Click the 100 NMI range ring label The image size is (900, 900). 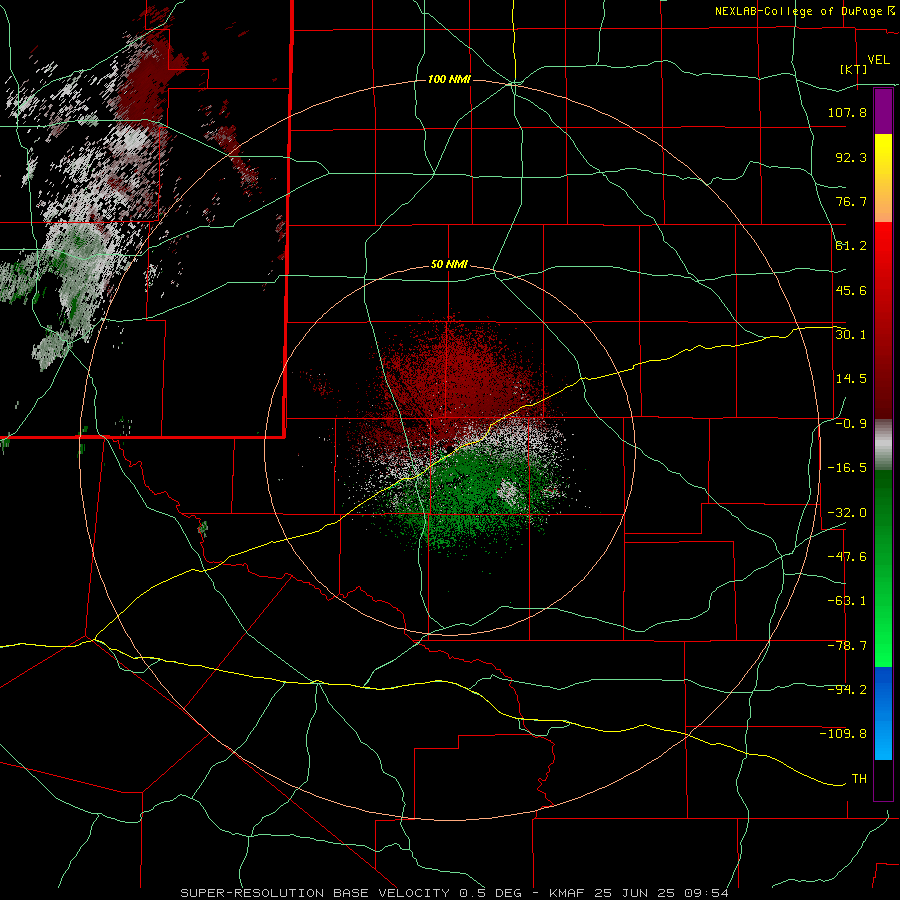click(x=449, y=79)
